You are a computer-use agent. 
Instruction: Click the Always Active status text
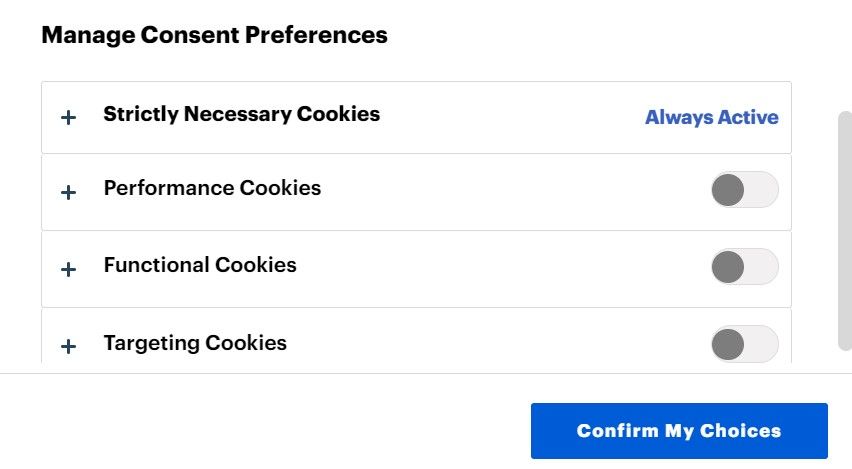coord(711,117)
